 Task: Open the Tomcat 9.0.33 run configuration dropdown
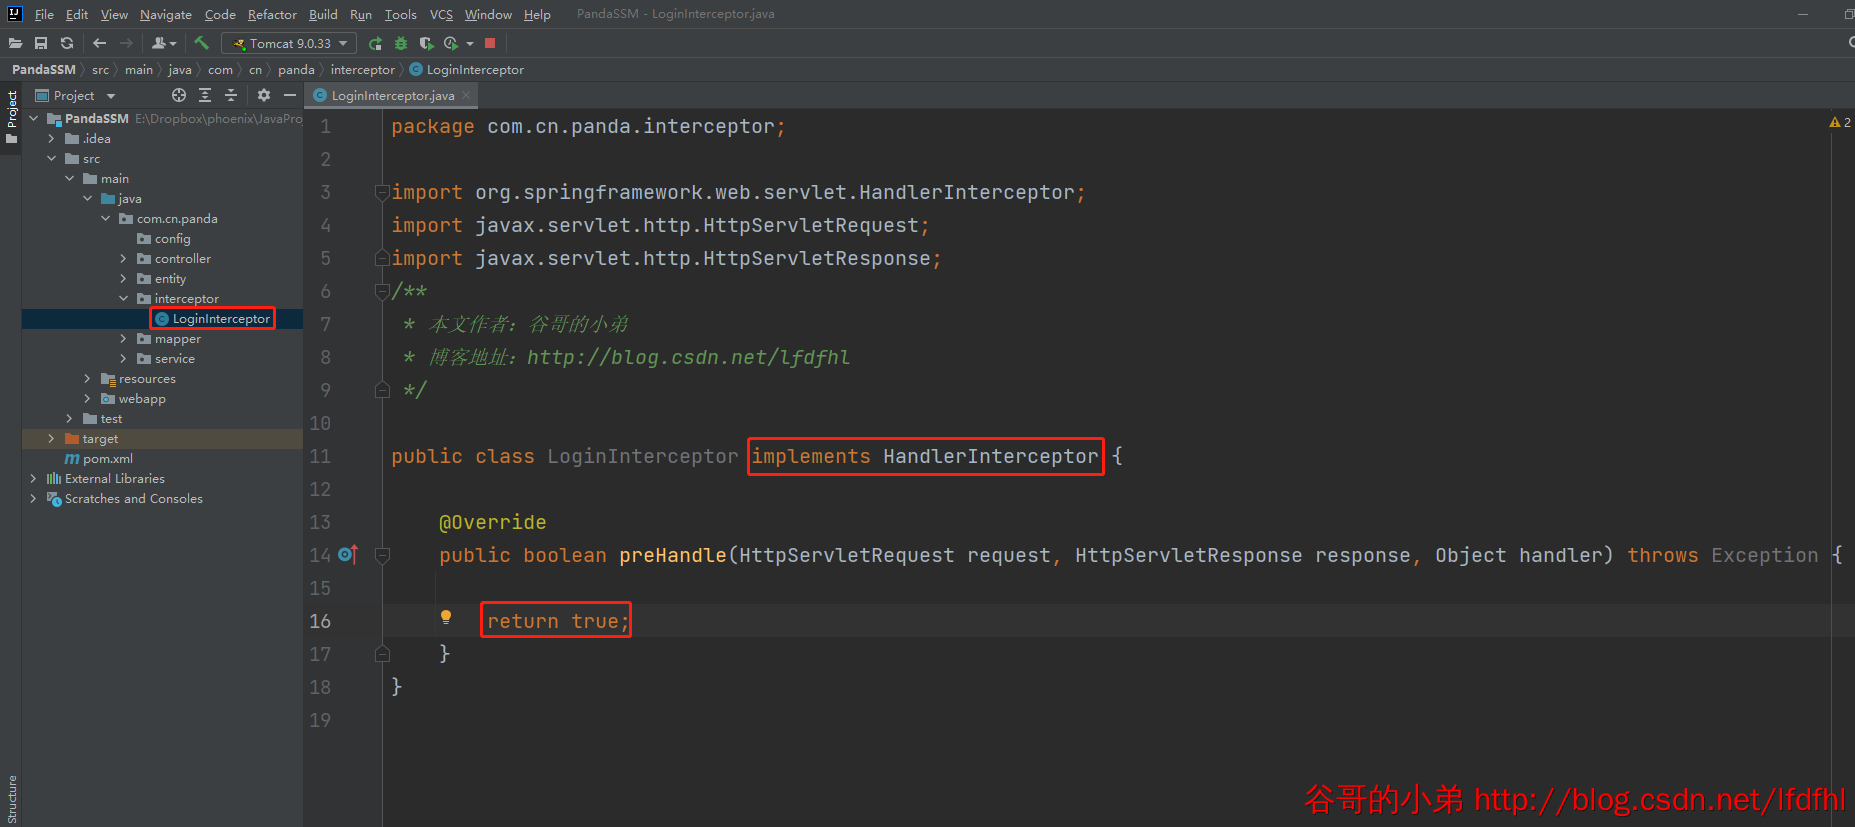click(289, 43)
